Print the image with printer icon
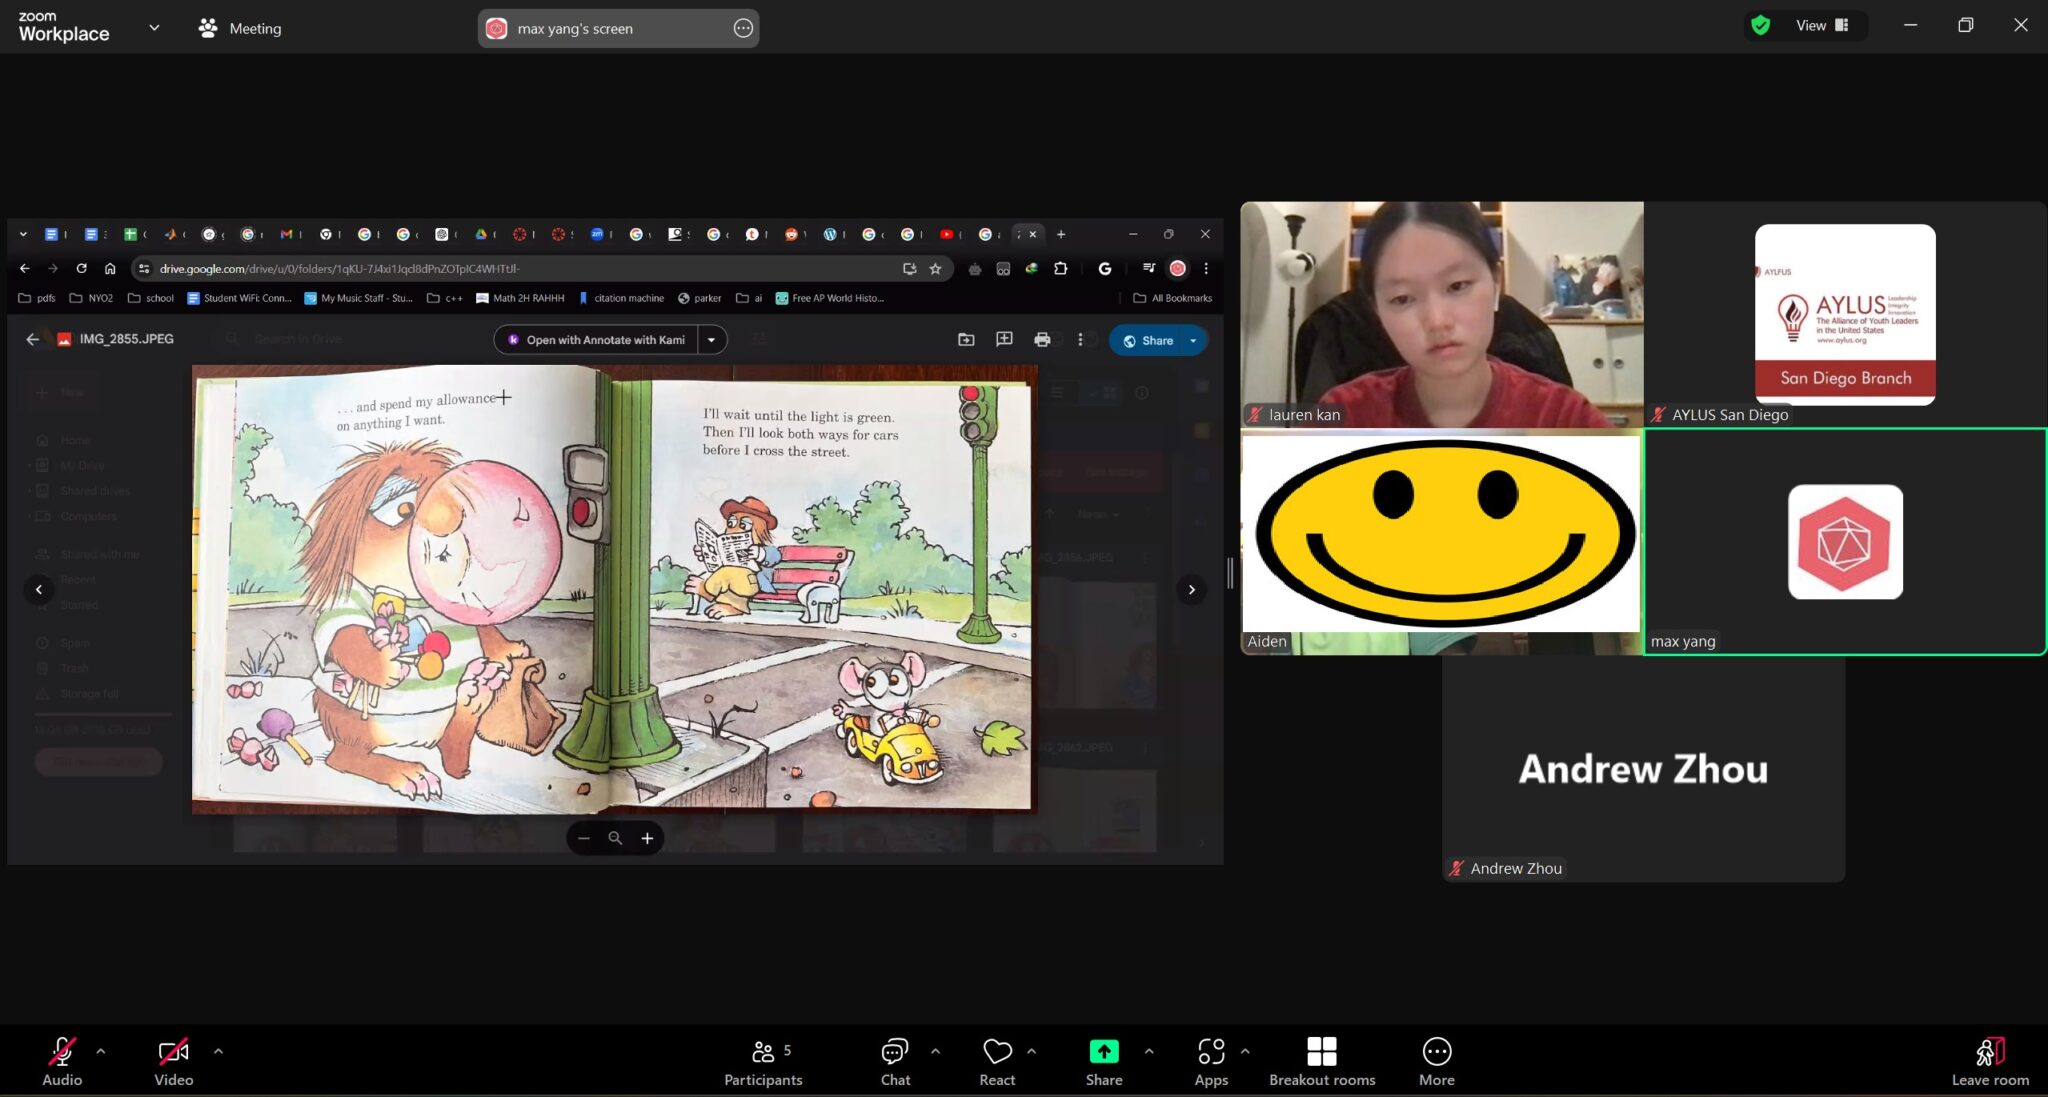The image size is (2048, 1097). (1042, 340)
